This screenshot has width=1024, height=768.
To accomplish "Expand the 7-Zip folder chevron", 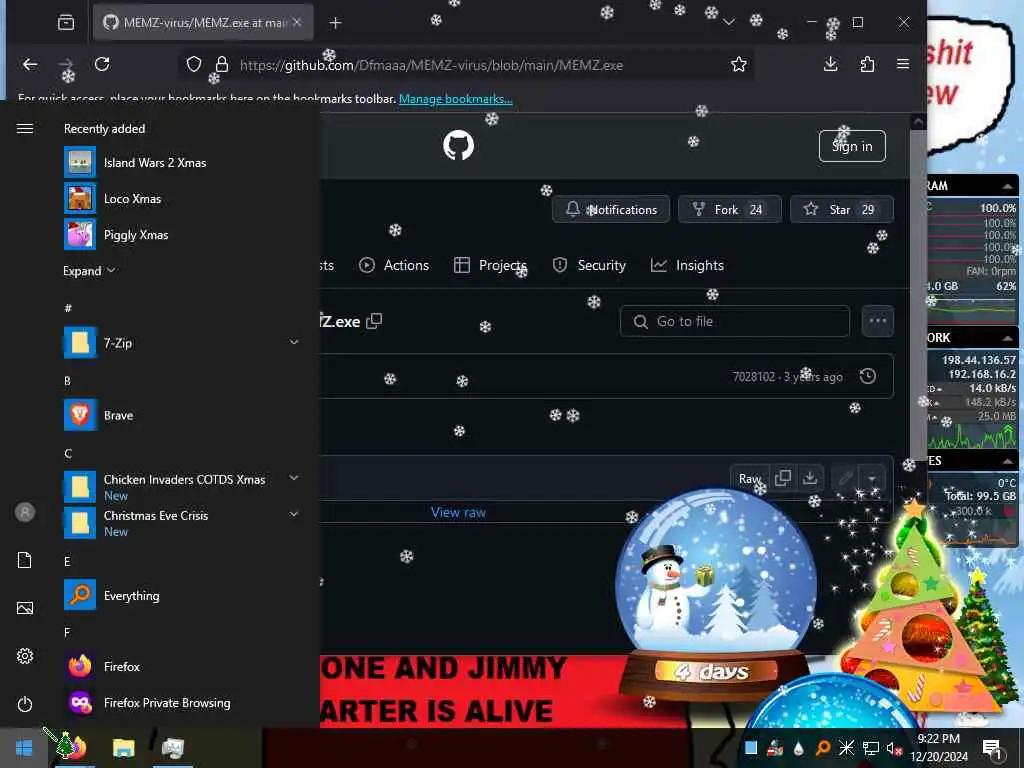I will click(294, 342).
